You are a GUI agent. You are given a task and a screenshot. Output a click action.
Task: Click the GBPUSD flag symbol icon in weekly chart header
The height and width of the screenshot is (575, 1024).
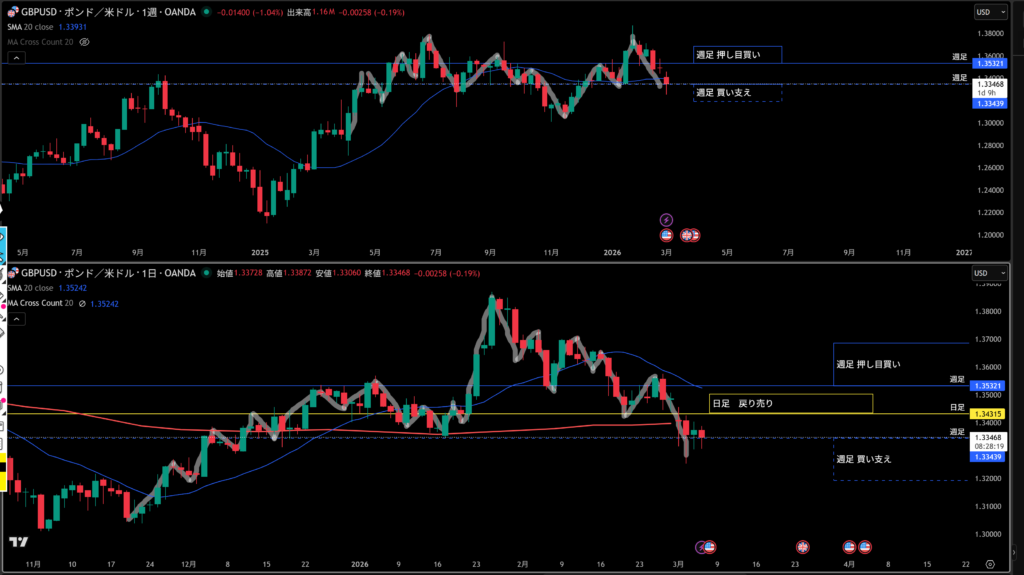(x=13, y=12)
